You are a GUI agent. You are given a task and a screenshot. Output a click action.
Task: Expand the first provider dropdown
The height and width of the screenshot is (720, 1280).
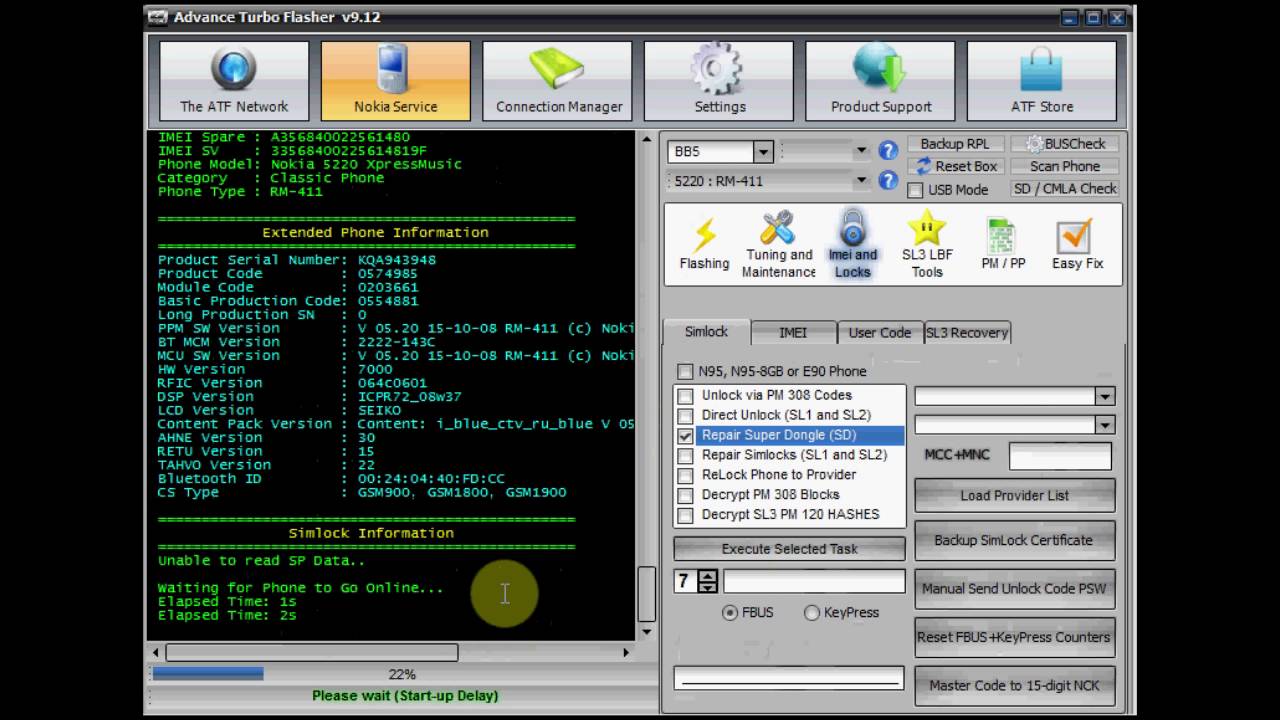point(1104,396)
